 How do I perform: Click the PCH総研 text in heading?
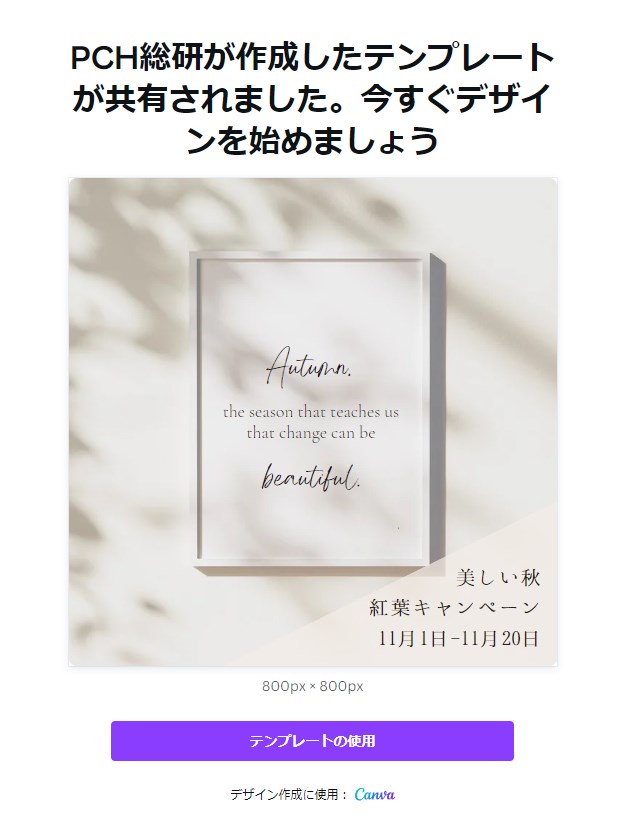click(x=140, y=58)
